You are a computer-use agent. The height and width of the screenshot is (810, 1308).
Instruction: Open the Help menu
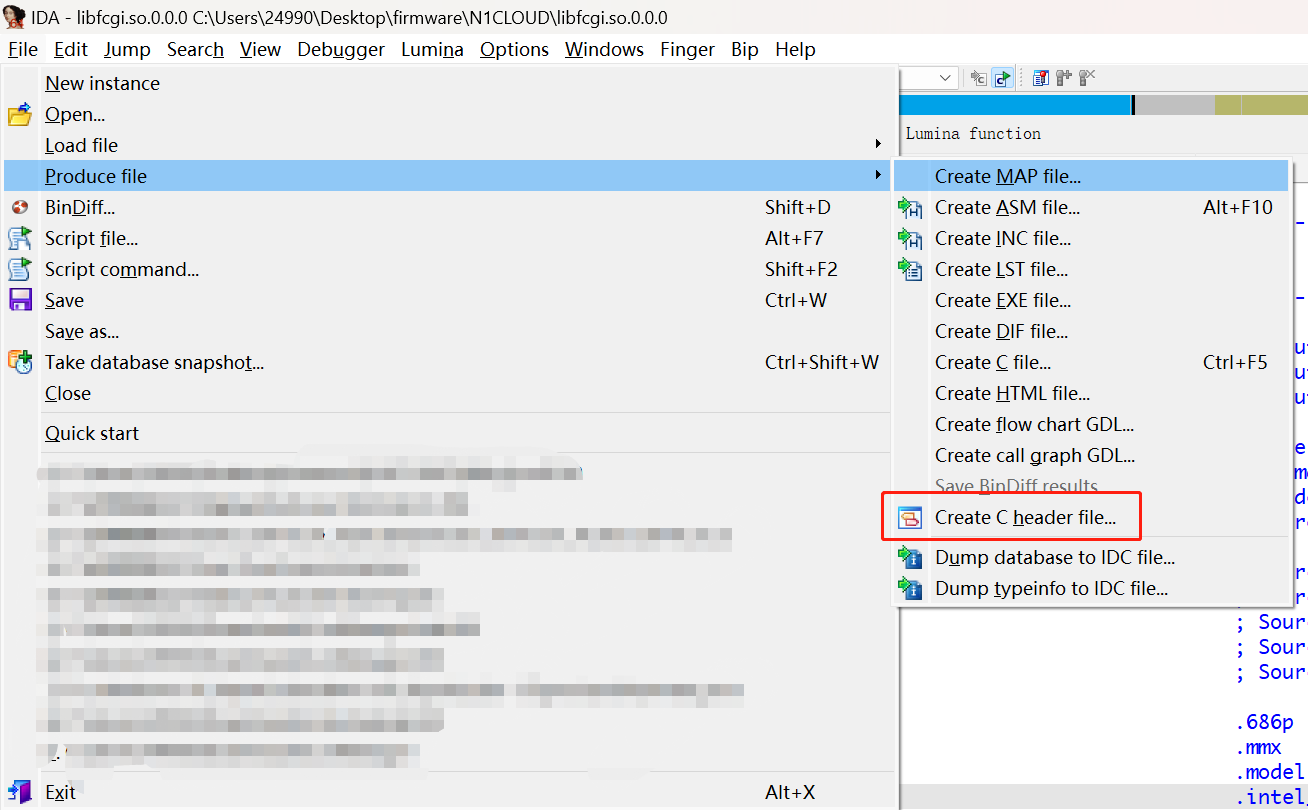[795, 49]
